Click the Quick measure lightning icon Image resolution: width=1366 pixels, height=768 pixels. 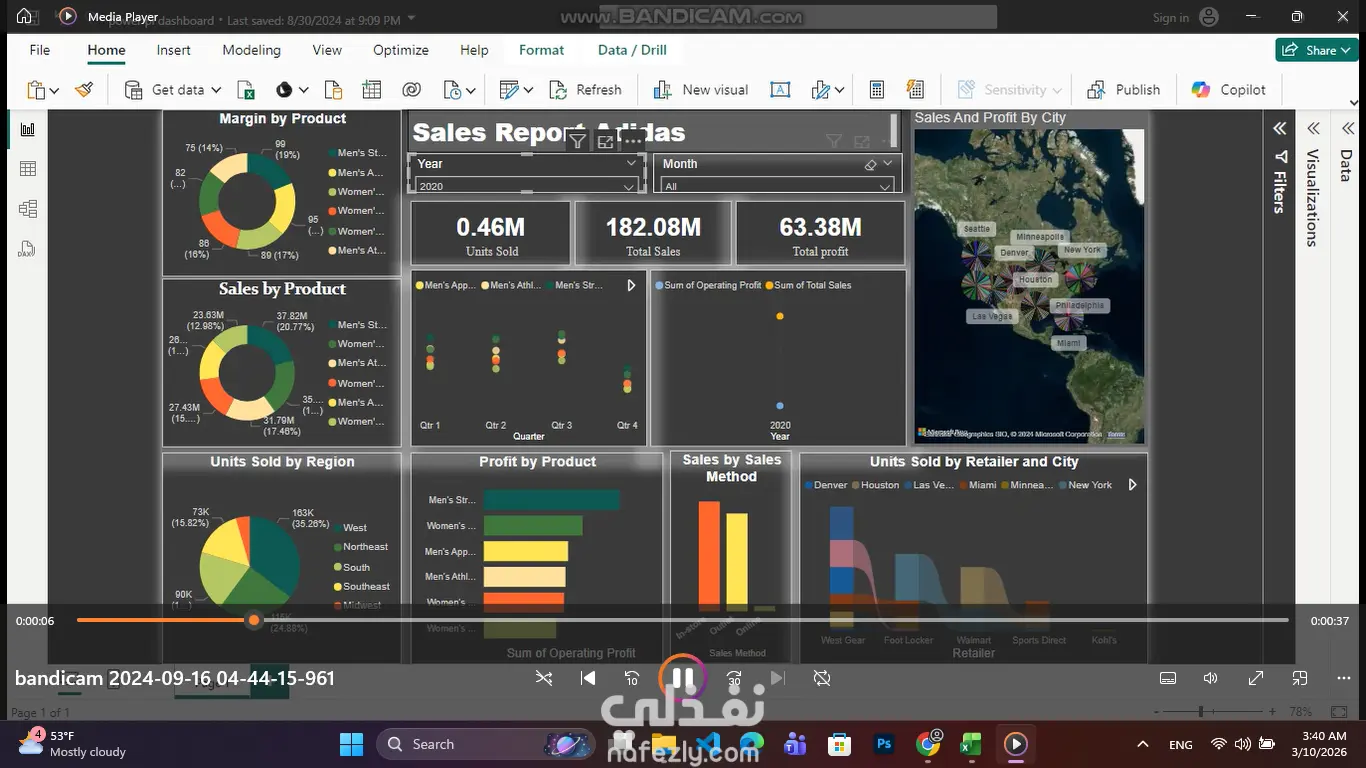click(915, 90)
